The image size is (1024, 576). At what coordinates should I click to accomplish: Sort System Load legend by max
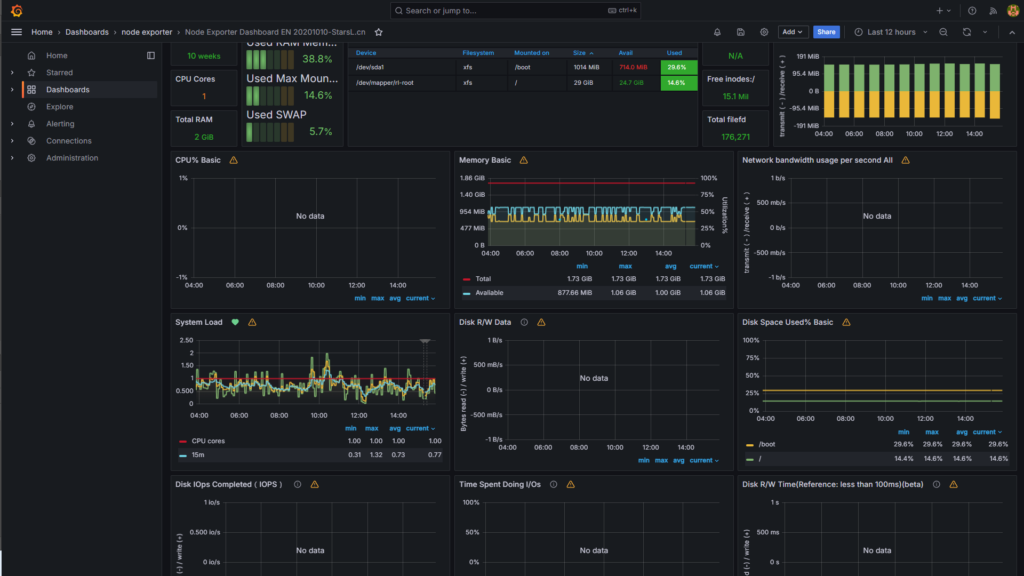(x=372, y=428)
